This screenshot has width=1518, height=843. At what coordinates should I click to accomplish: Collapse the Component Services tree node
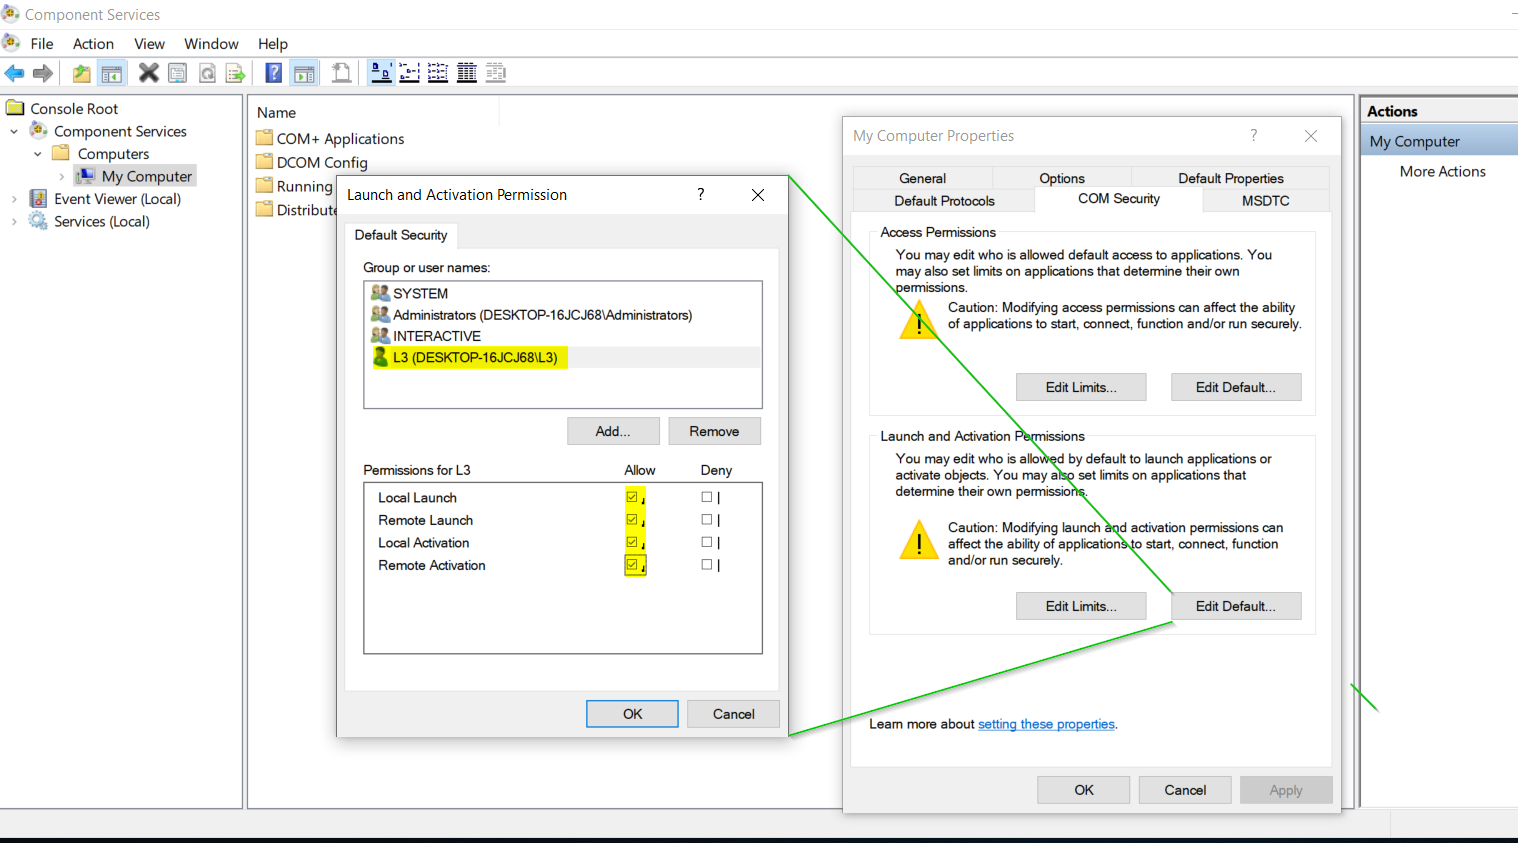pos(14,131)
